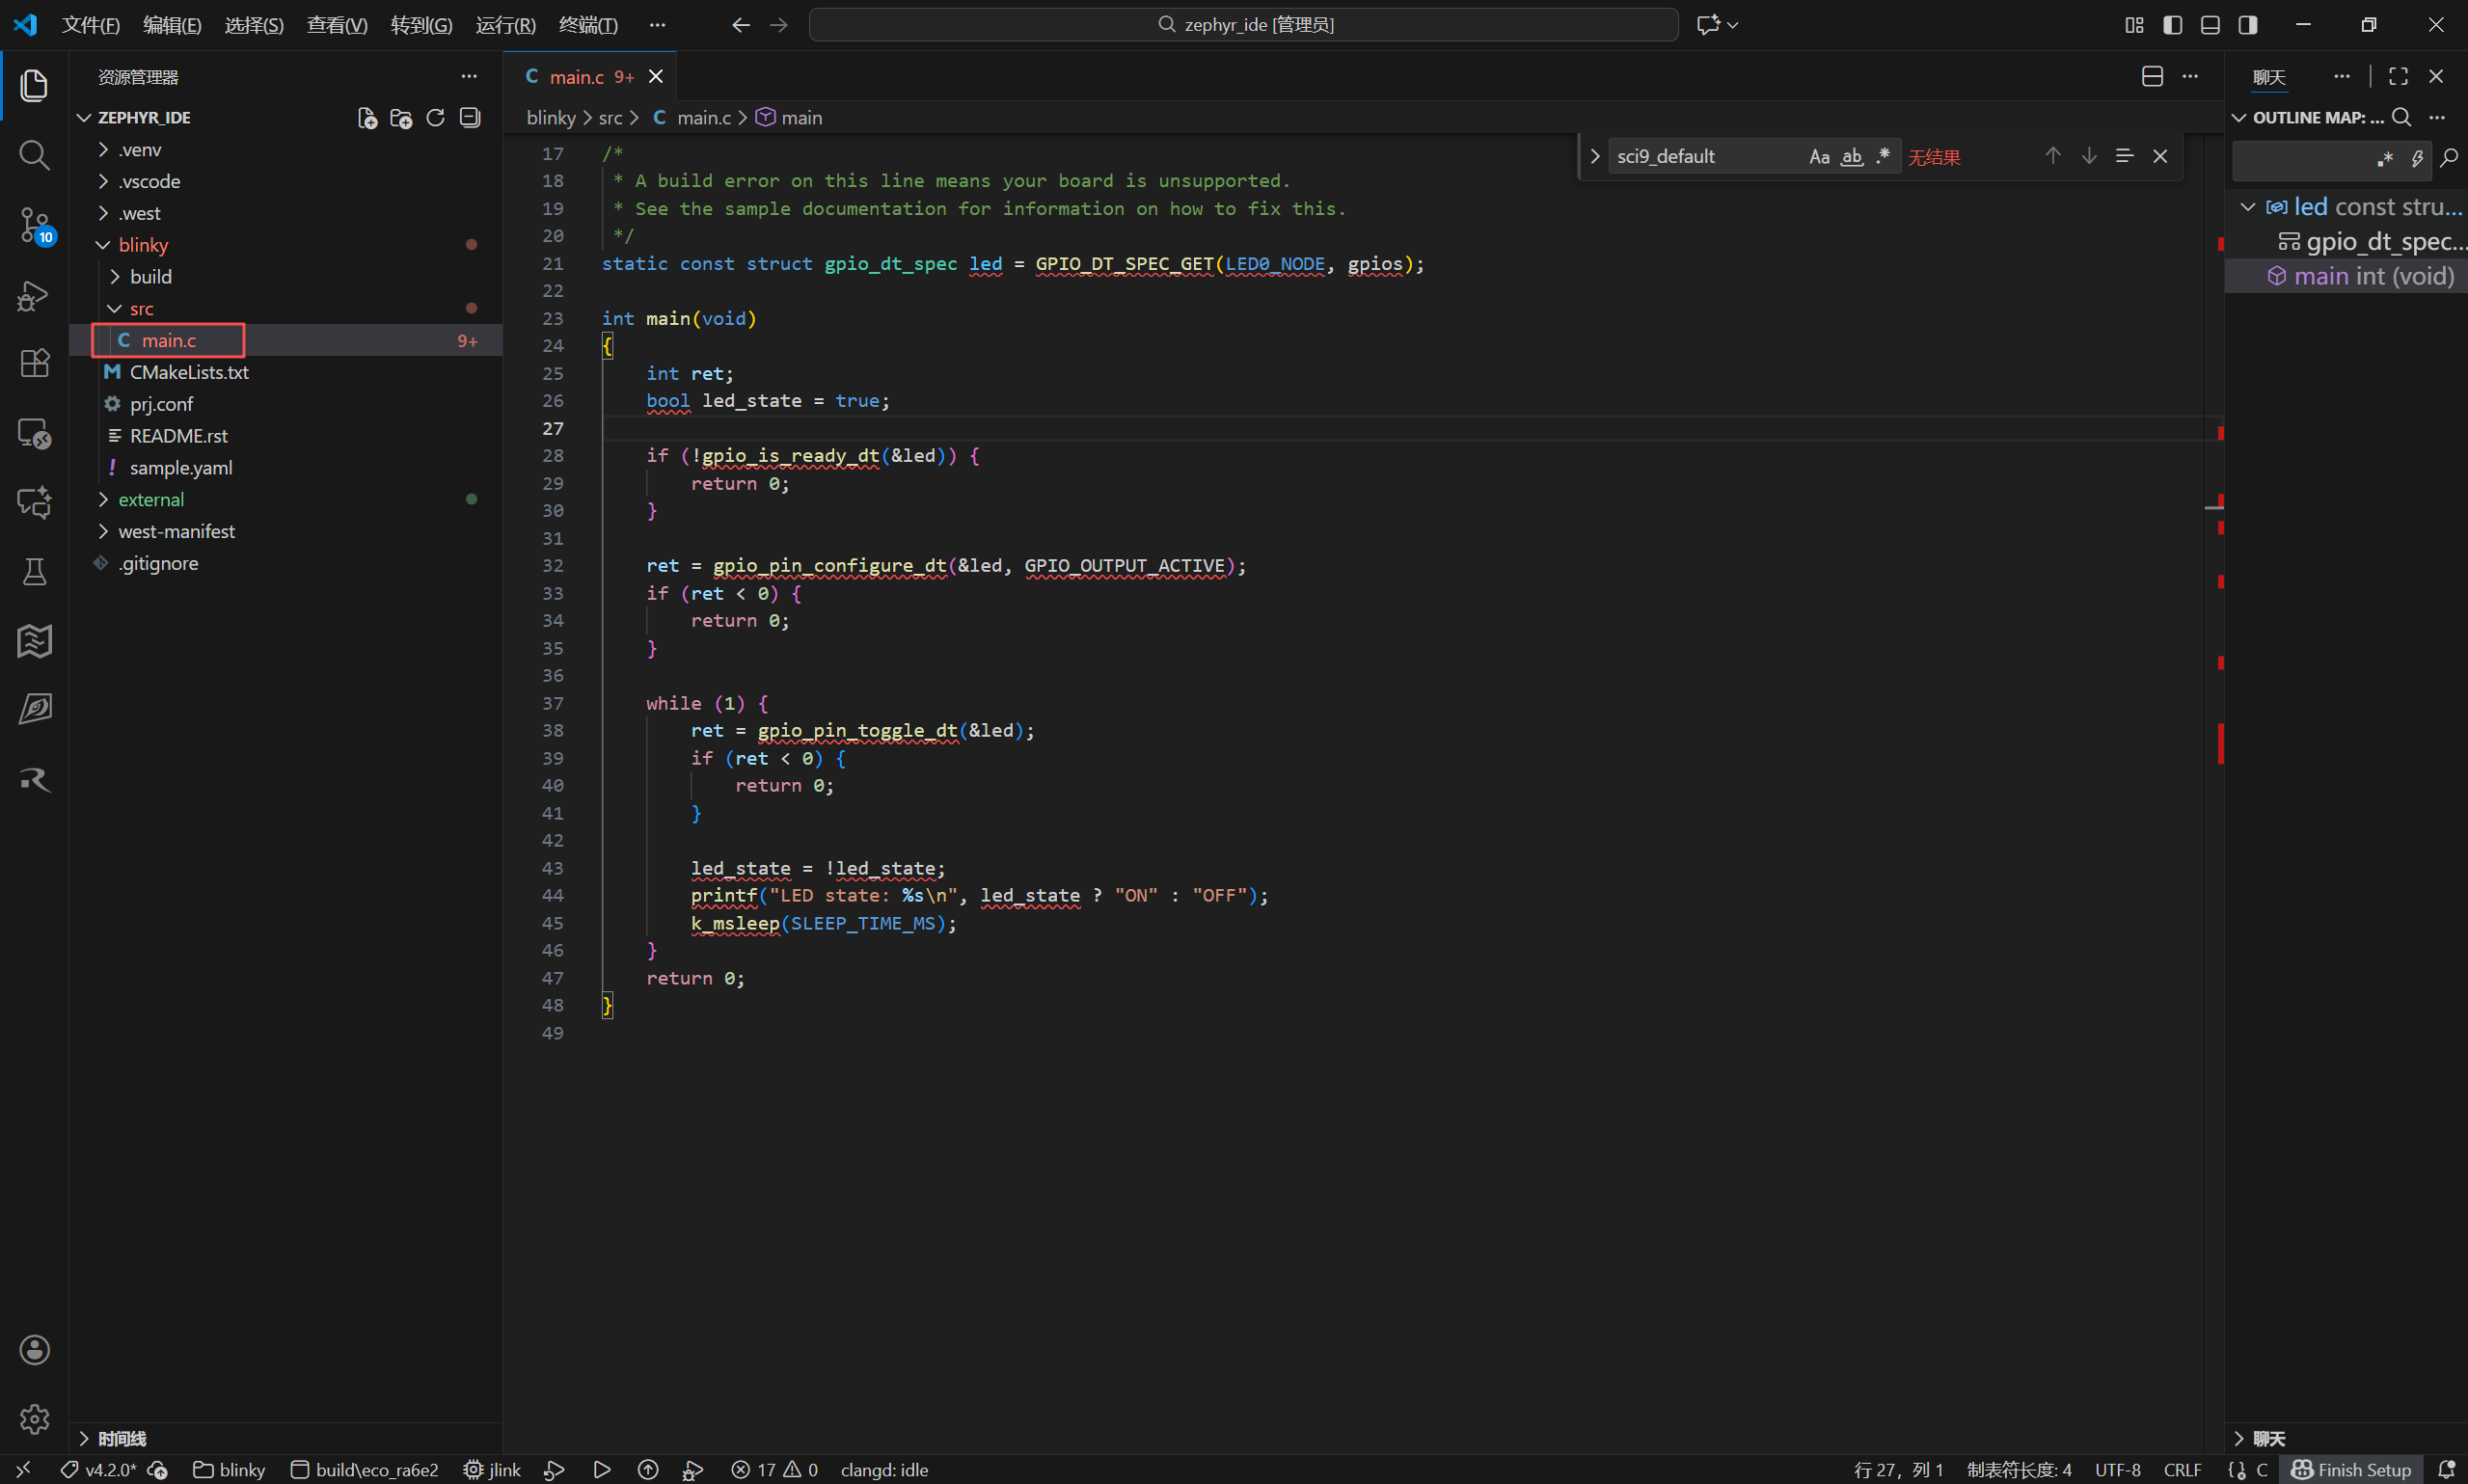Open notifications bell in status bar

(x=2446, y=1470)
